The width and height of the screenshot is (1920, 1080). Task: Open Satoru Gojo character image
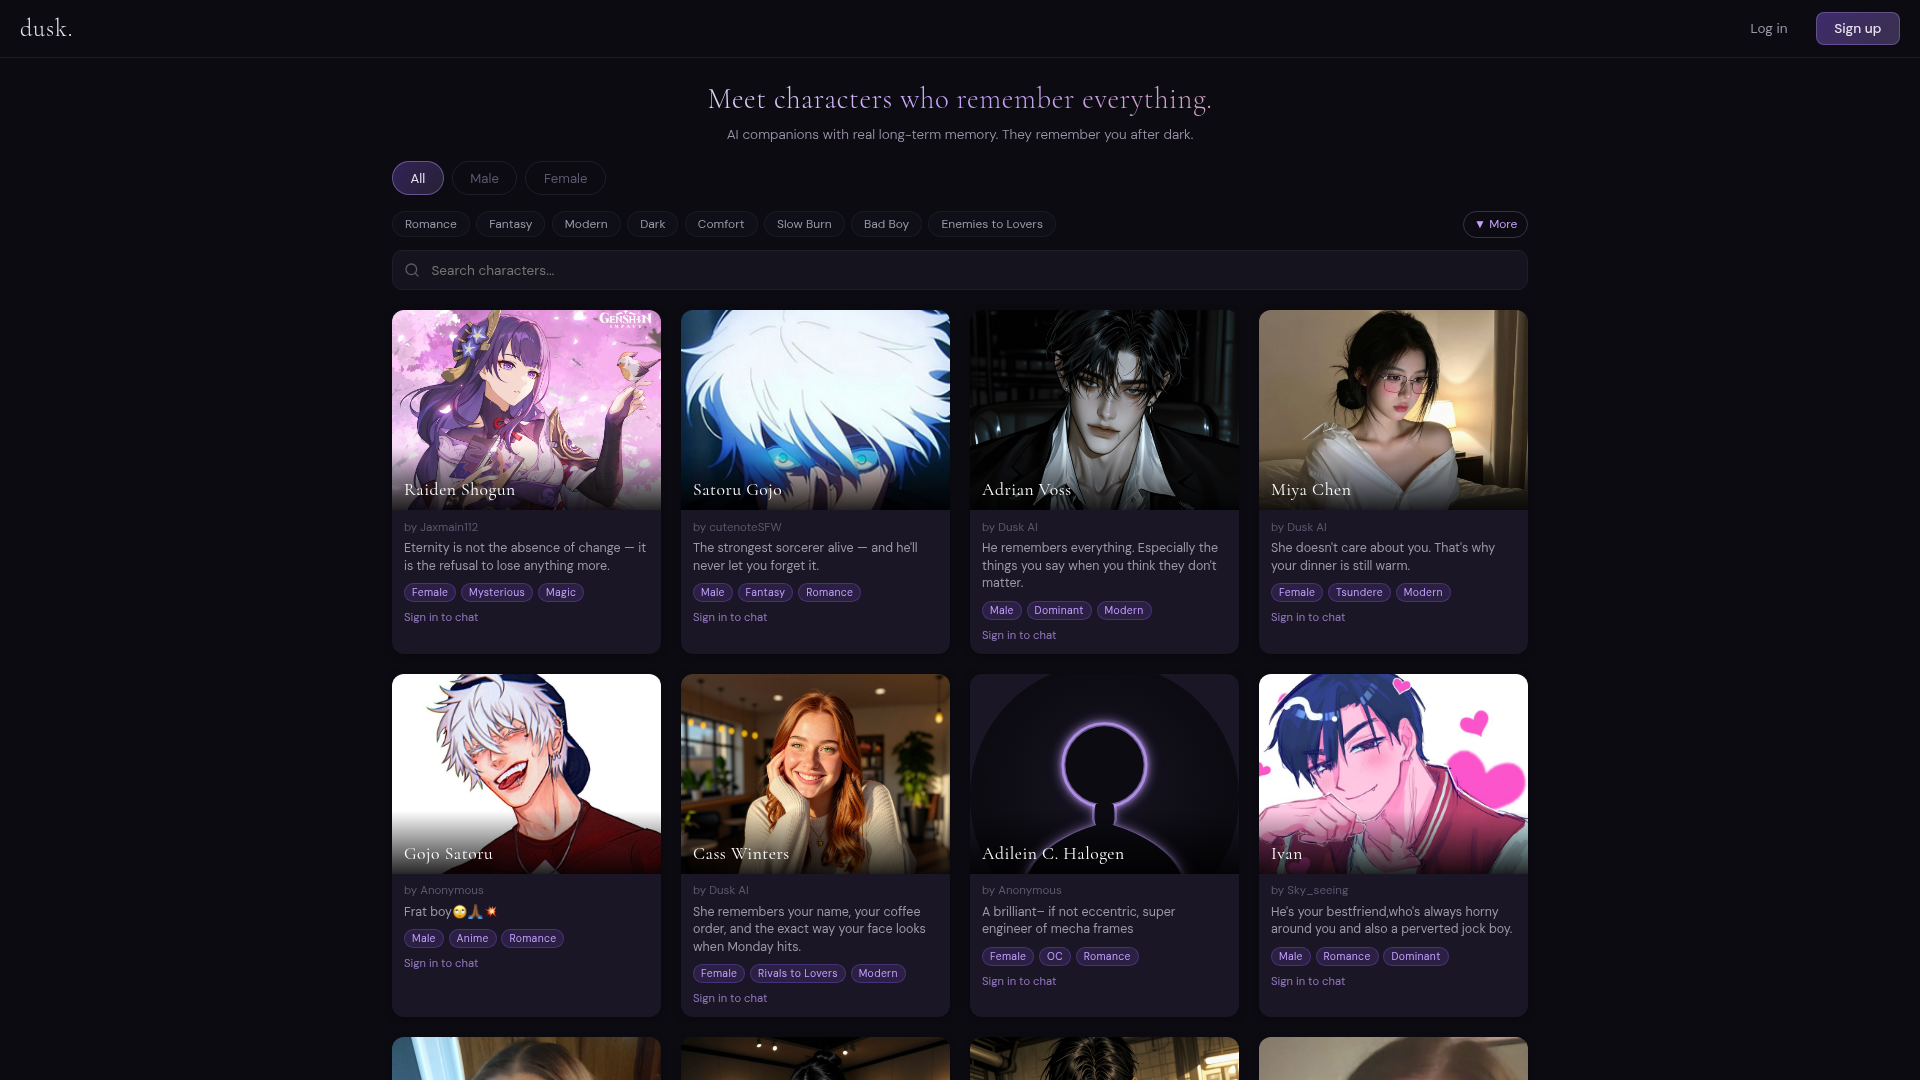[815, 410]
